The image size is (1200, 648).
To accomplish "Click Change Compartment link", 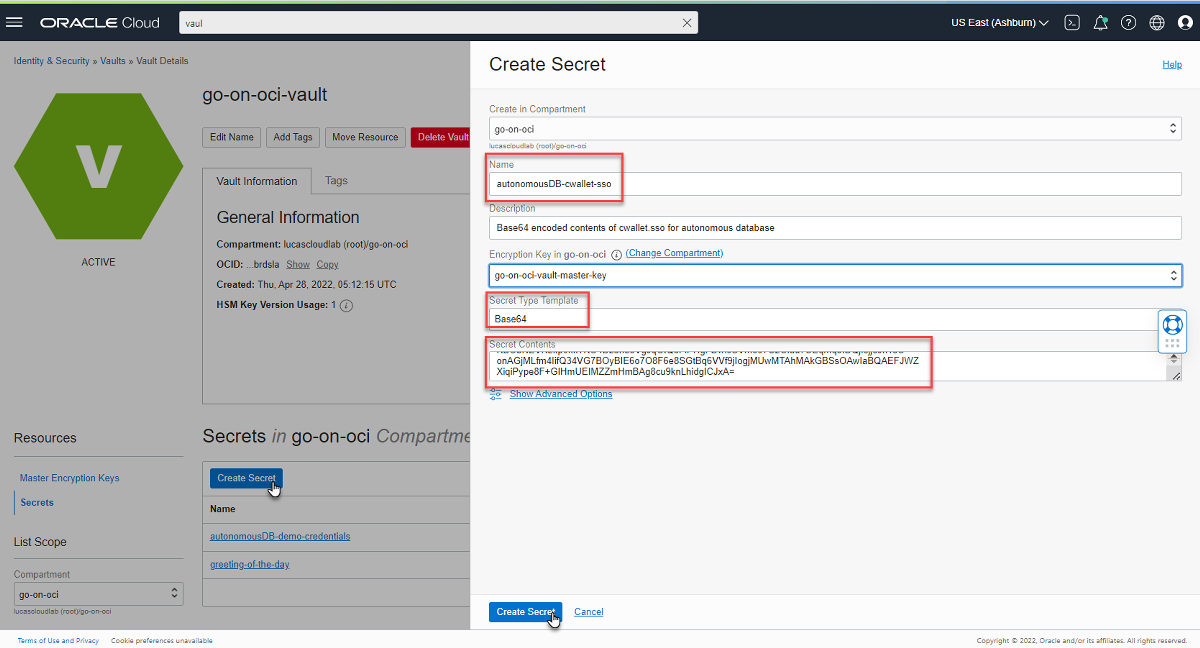I will tap(674, 254).
